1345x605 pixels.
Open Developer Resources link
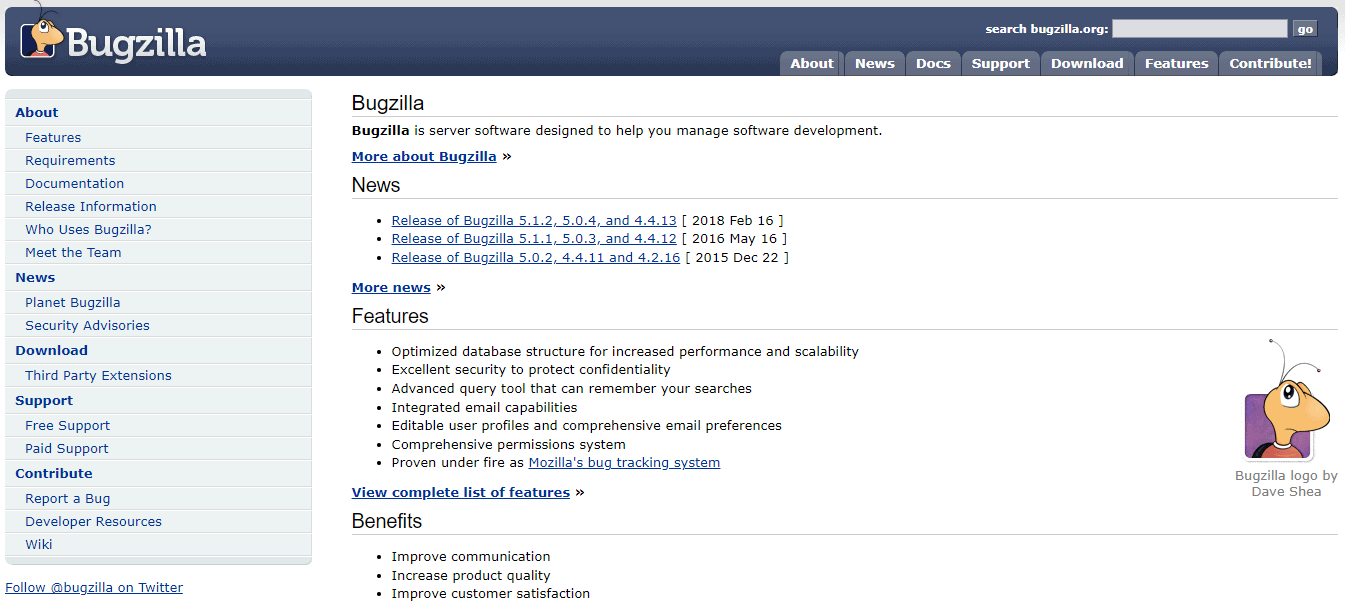tap(93, 521)
